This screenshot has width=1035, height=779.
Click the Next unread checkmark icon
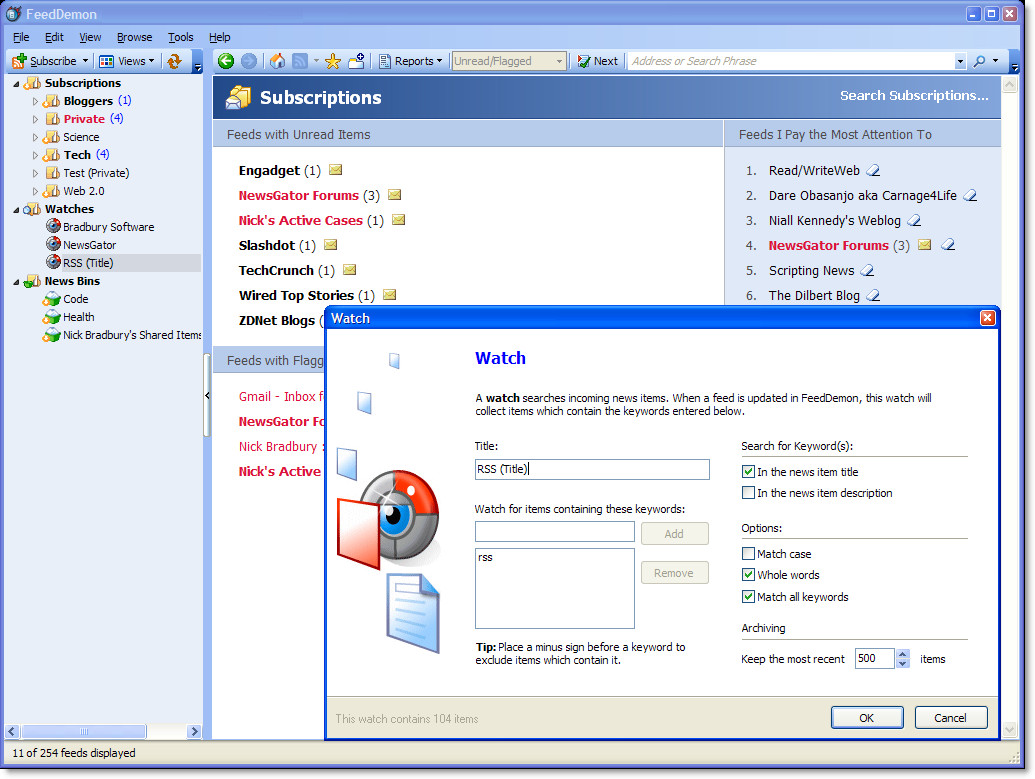[584, 61]
